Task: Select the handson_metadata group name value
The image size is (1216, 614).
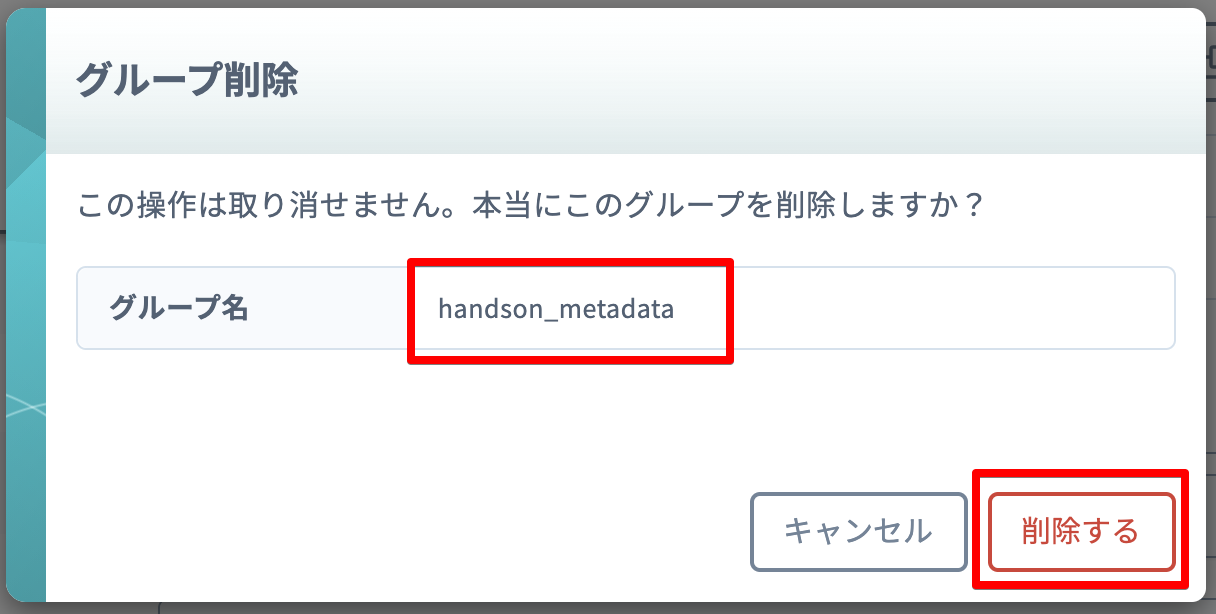Action: [556, 309]
